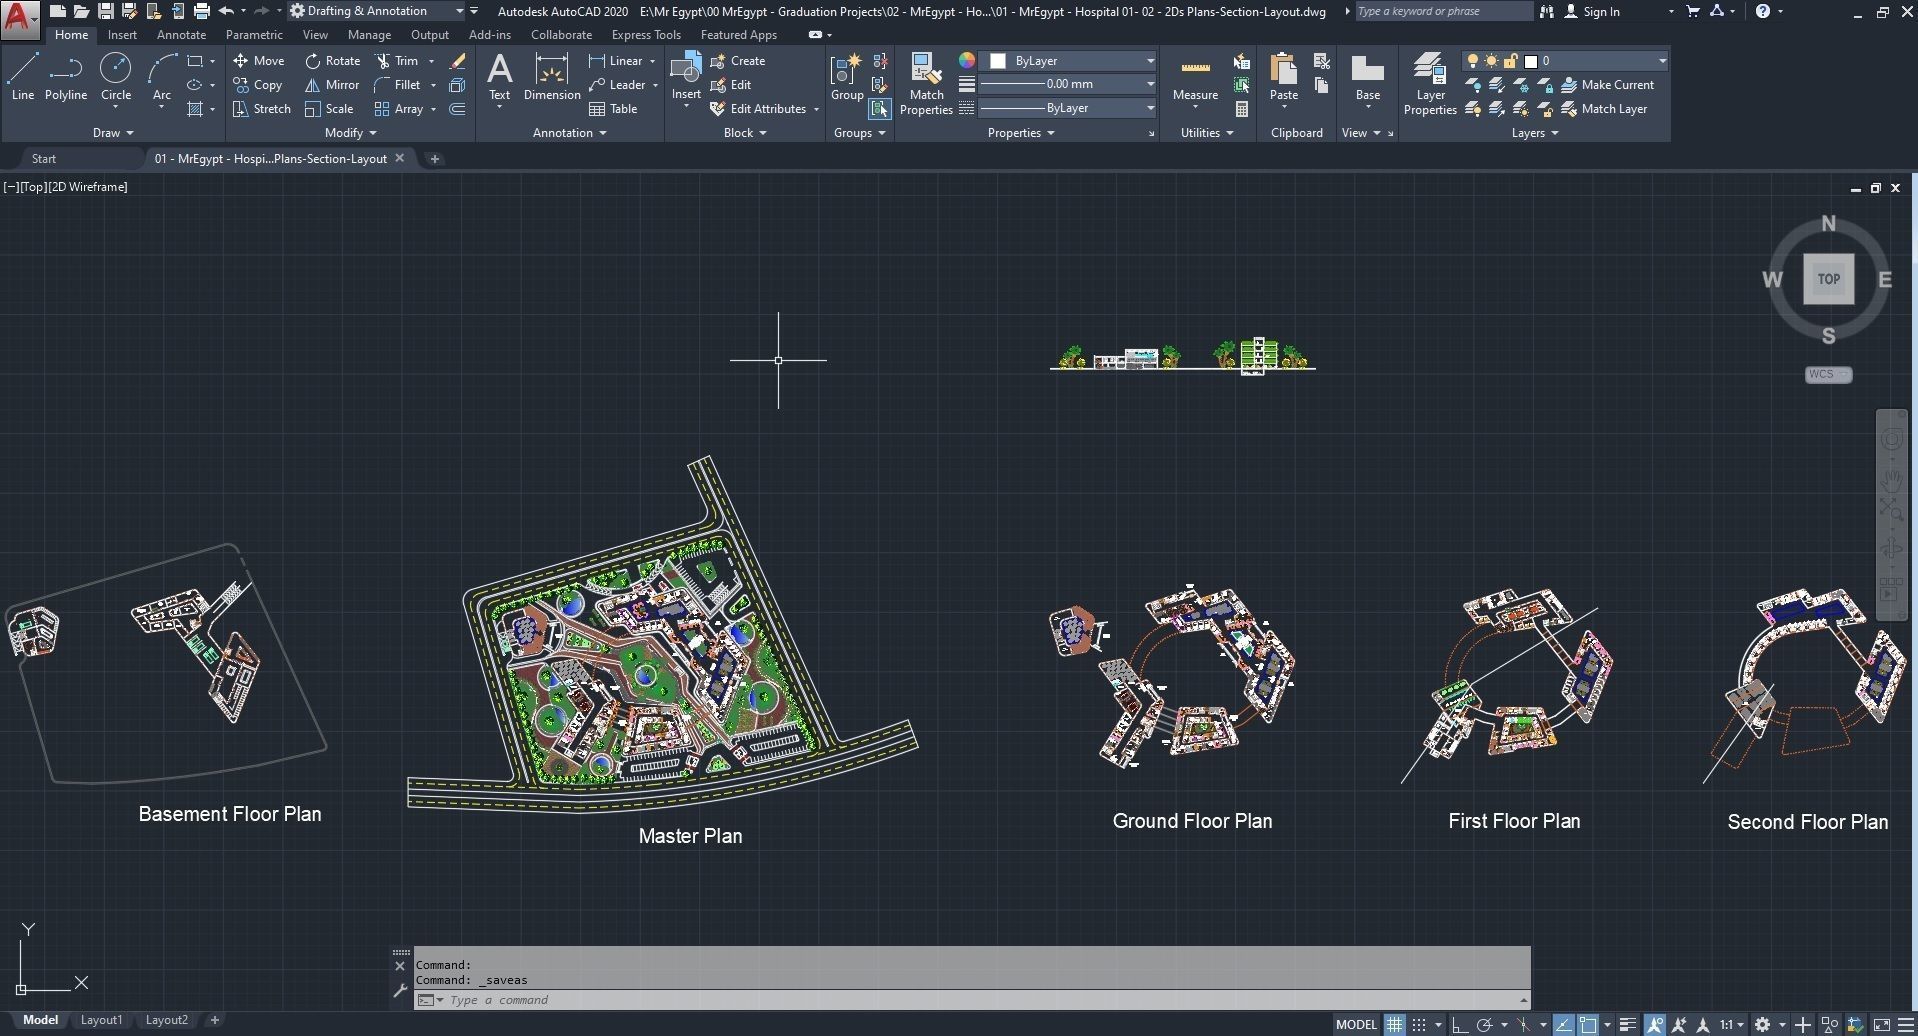The height and width of the screenshot is (1036, 1918).
Task: Insert a Table from Annotation panel
Action: pos(613,109)
